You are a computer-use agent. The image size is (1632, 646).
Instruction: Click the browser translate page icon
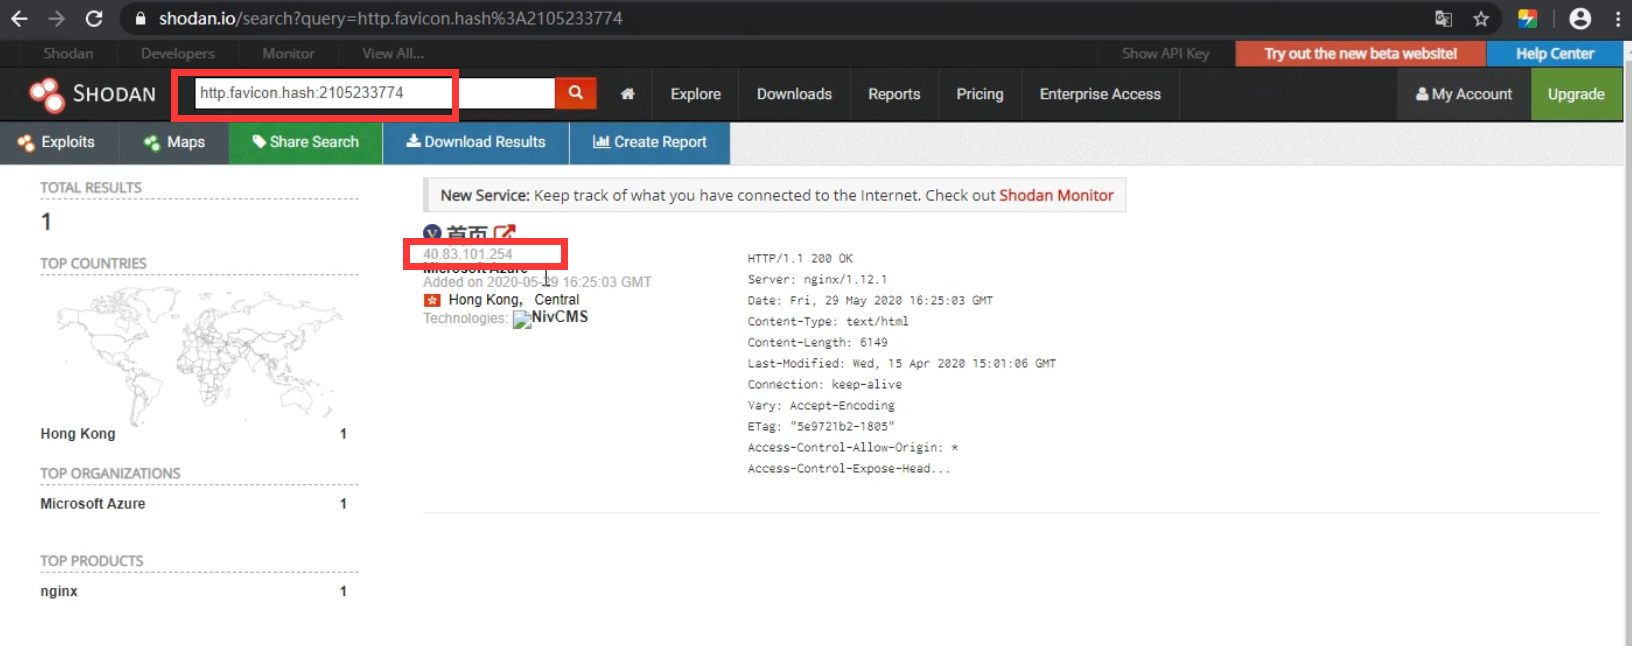pyautogui.click(x=1443, y=19)
